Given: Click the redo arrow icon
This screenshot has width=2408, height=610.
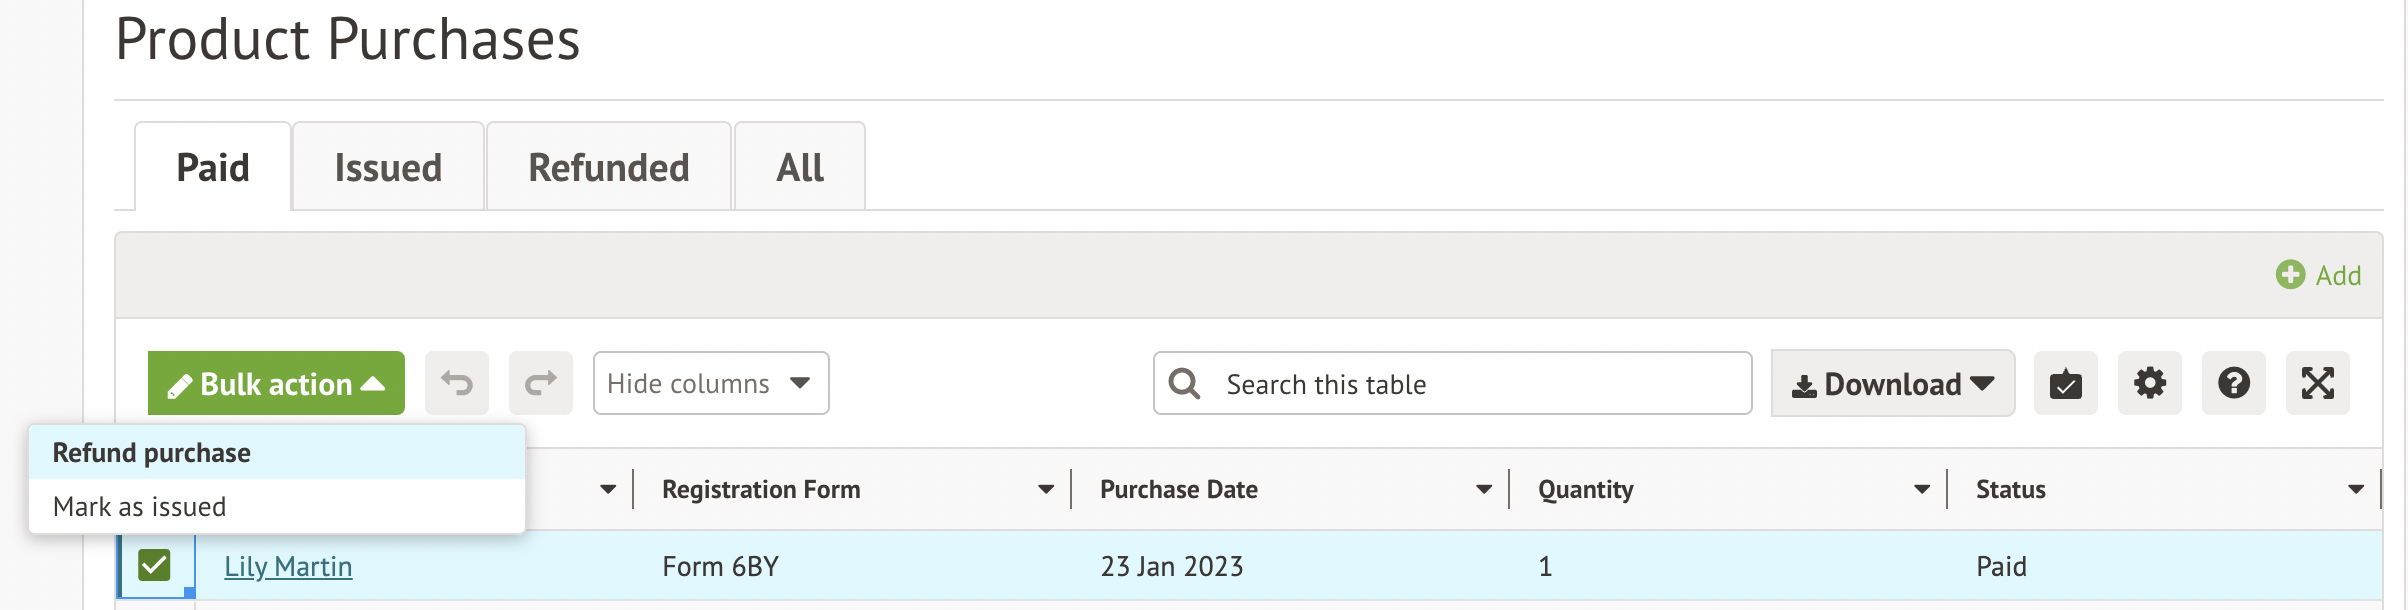Looking at the screenshot, I should pyautogui.click(x=540, y=383).
